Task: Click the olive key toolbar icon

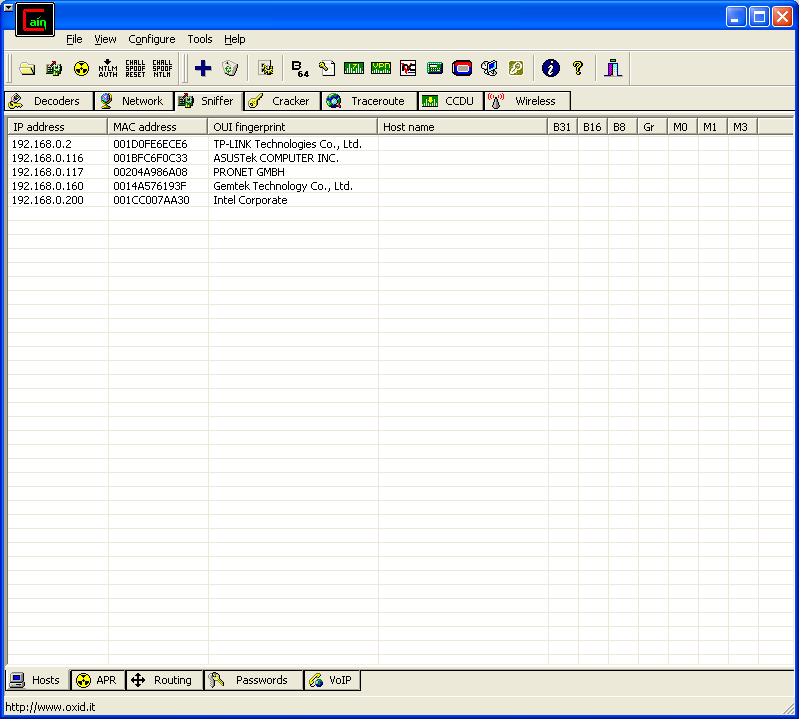Action: tap(516, 68)
